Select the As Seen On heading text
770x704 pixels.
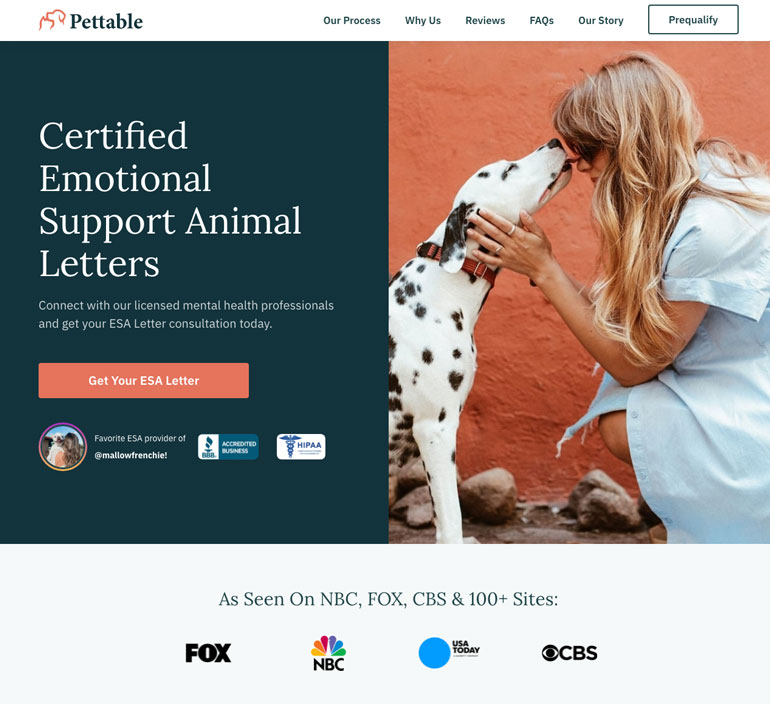pyautogui.click(x=388, y=599)
